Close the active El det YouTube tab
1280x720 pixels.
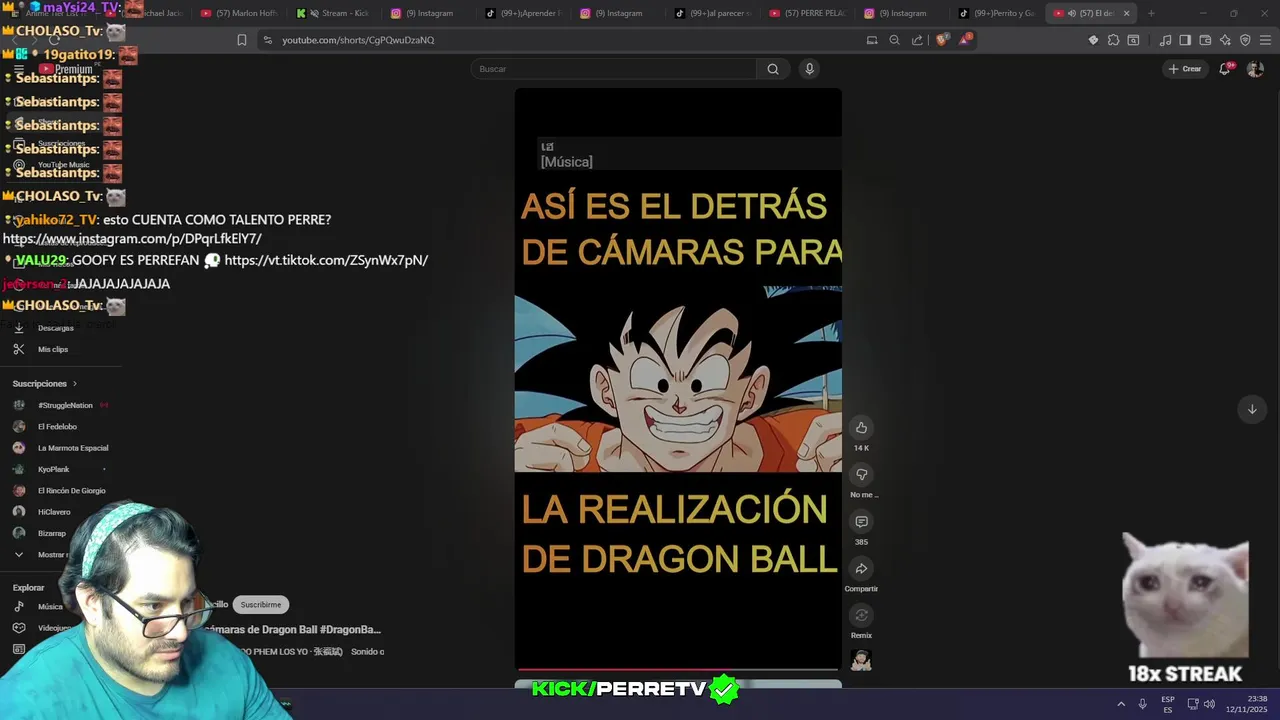[x=1126, y=13]
